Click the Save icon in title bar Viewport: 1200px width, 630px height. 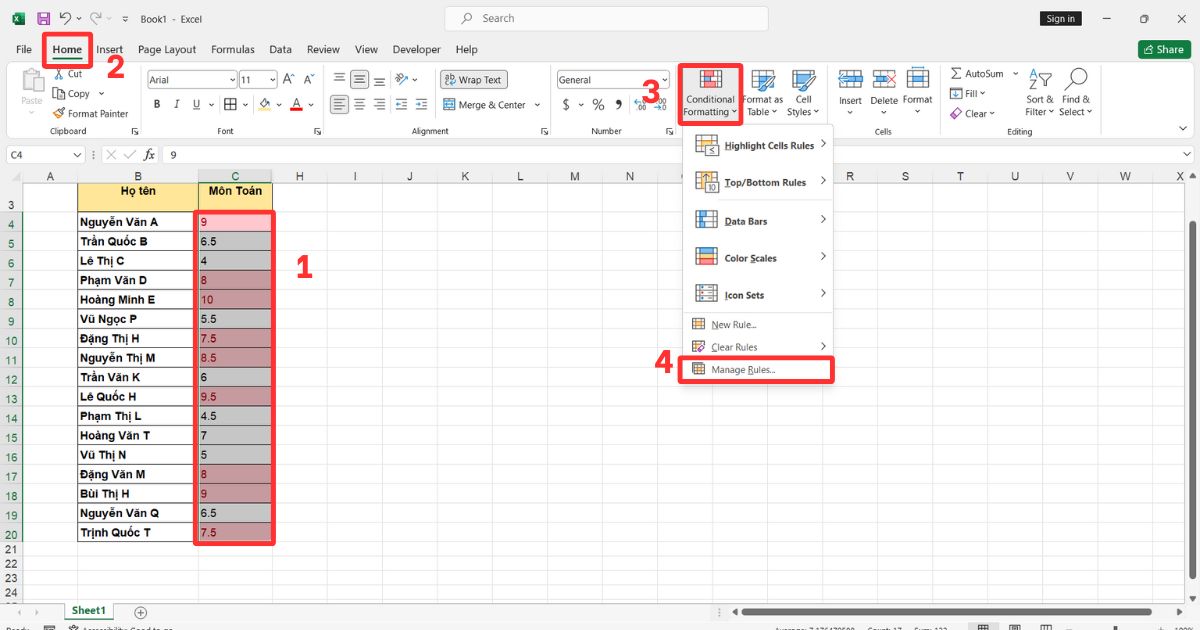tap(43, 19)
